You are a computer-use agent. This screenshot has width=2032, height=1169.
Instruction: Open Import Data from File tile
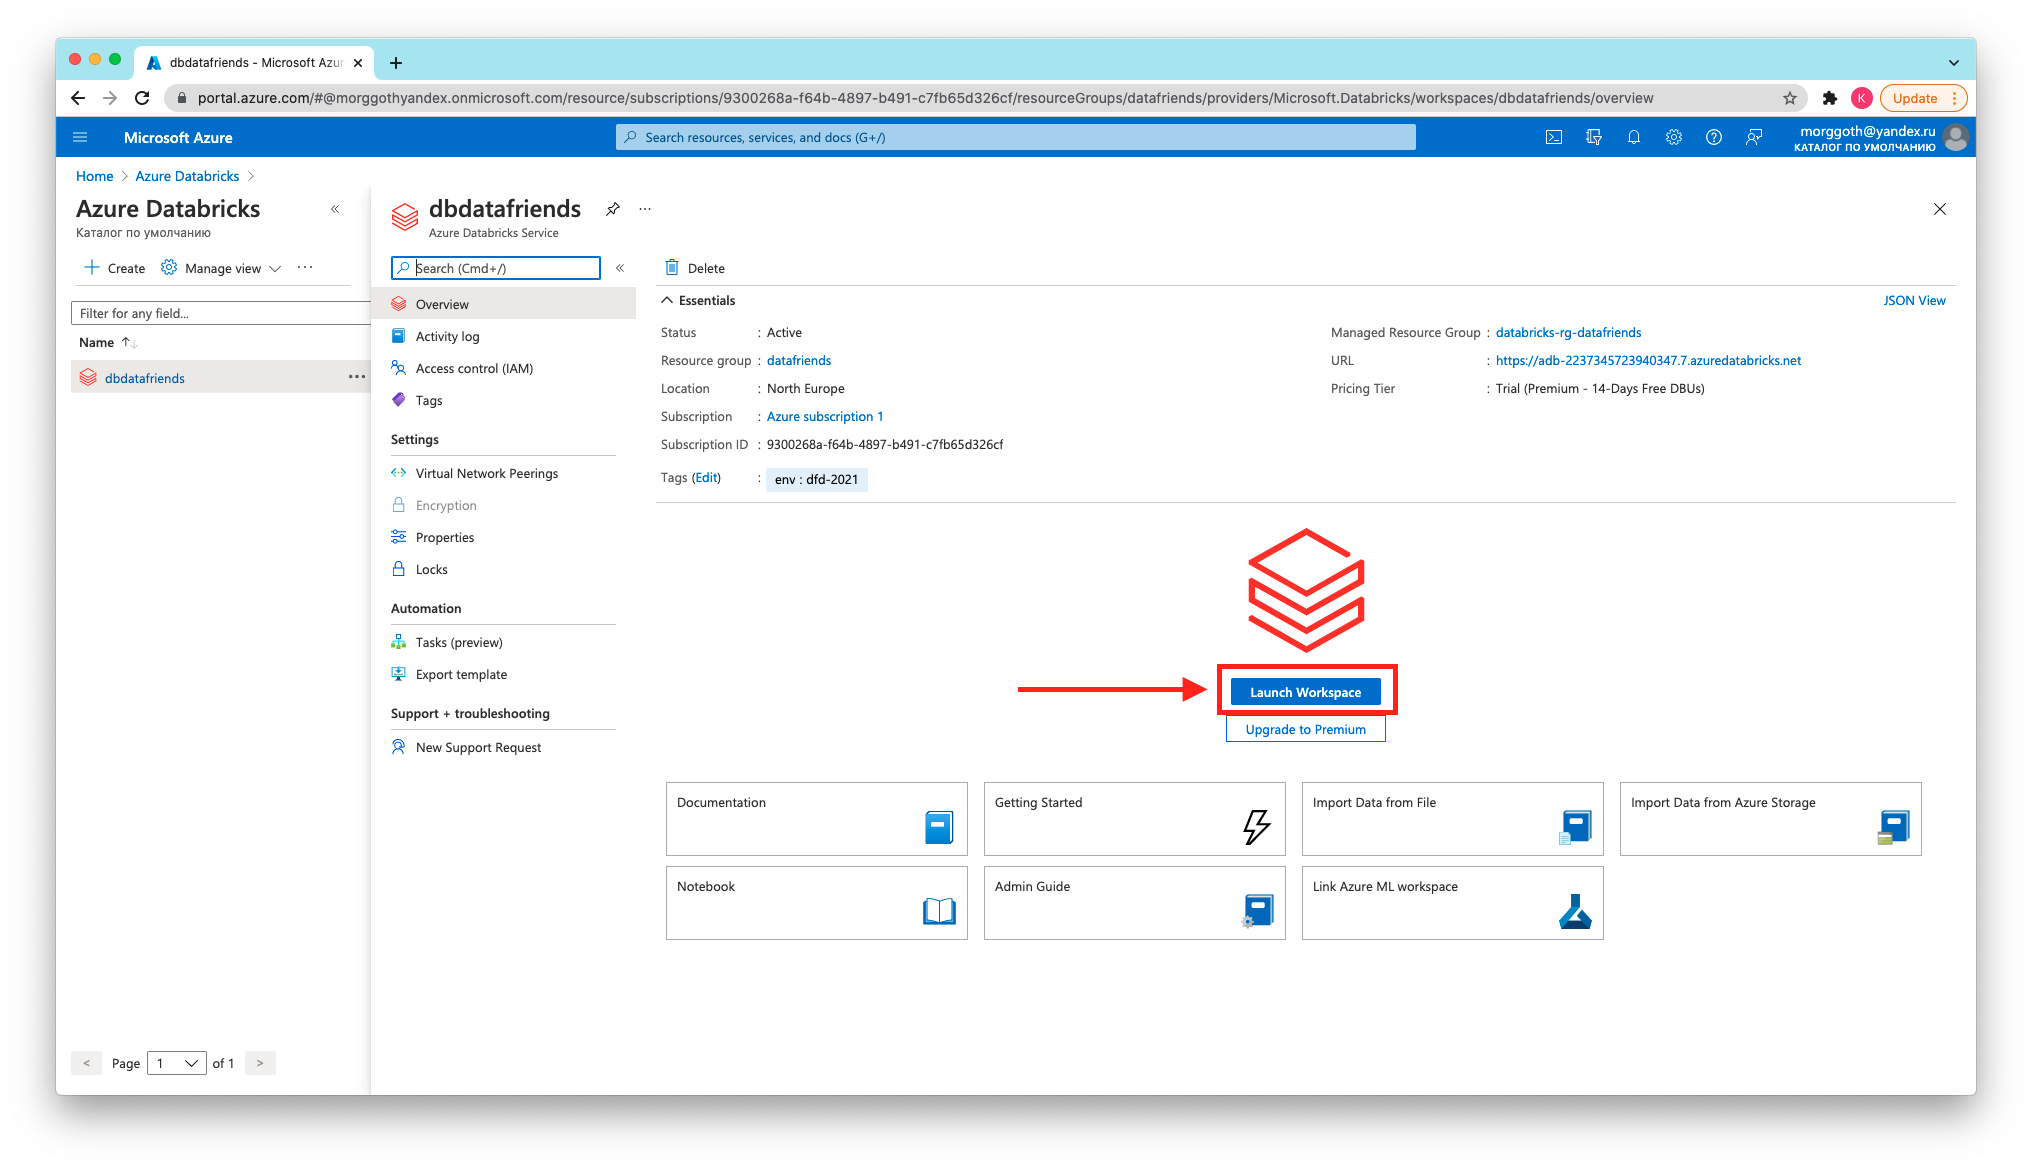[1452, 819]
